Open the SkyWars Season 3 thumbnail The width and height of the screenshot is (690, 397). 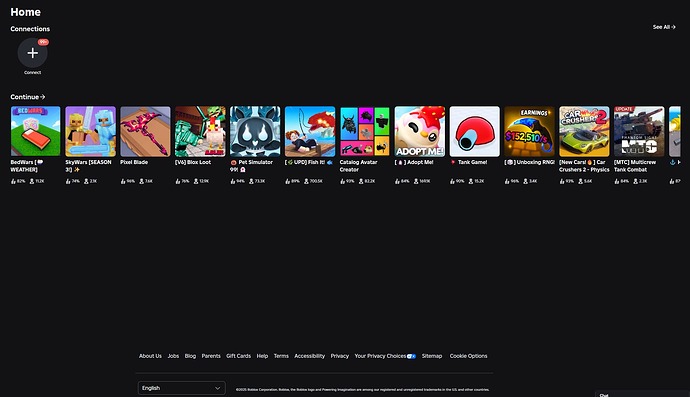click(91, 131)
